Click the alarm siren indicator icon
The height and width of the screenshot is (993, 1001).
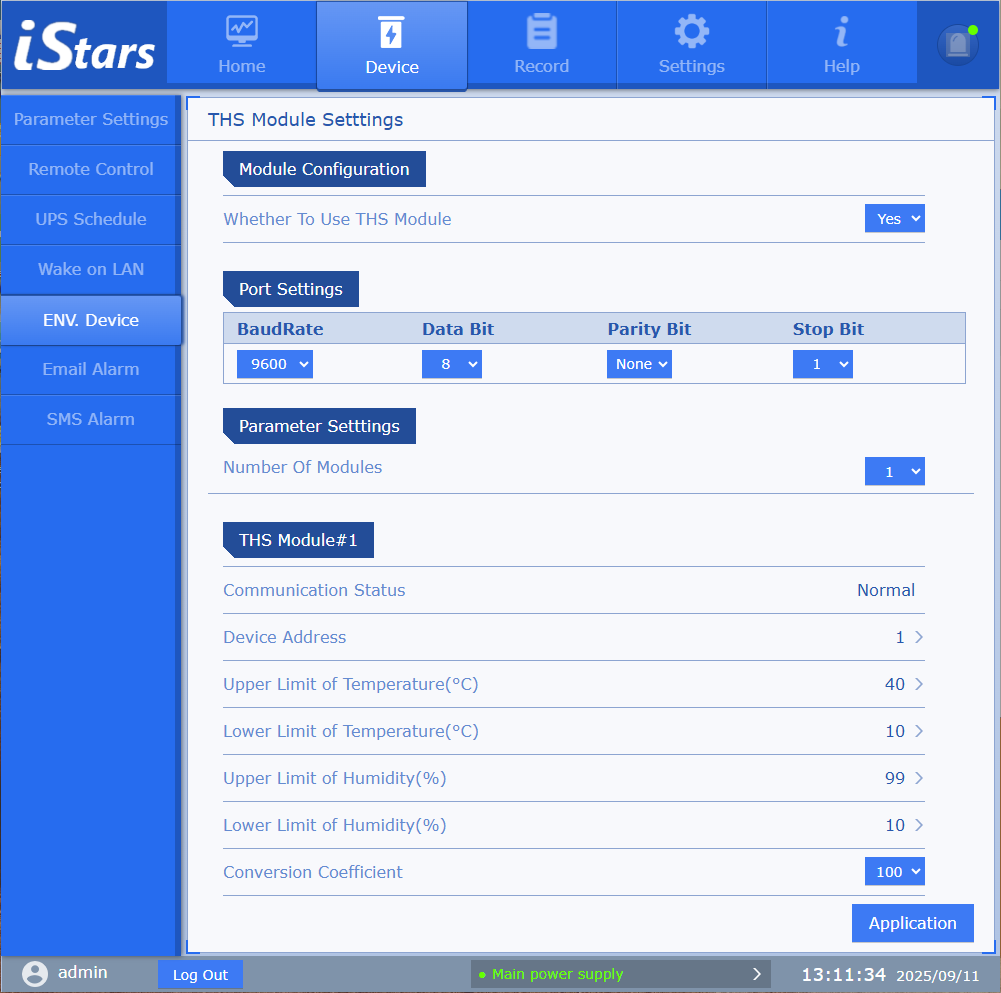957,45
